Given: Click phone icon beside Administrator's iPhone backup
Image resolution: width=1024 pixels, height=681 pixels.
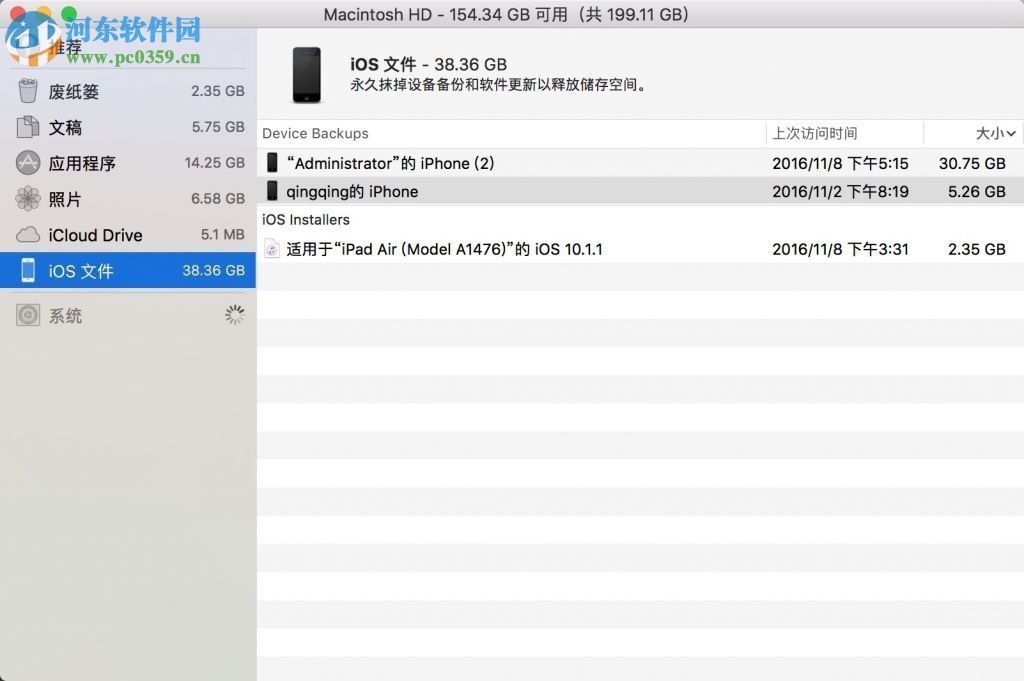Looking at the screenshot, I should (x=272, y=163).
